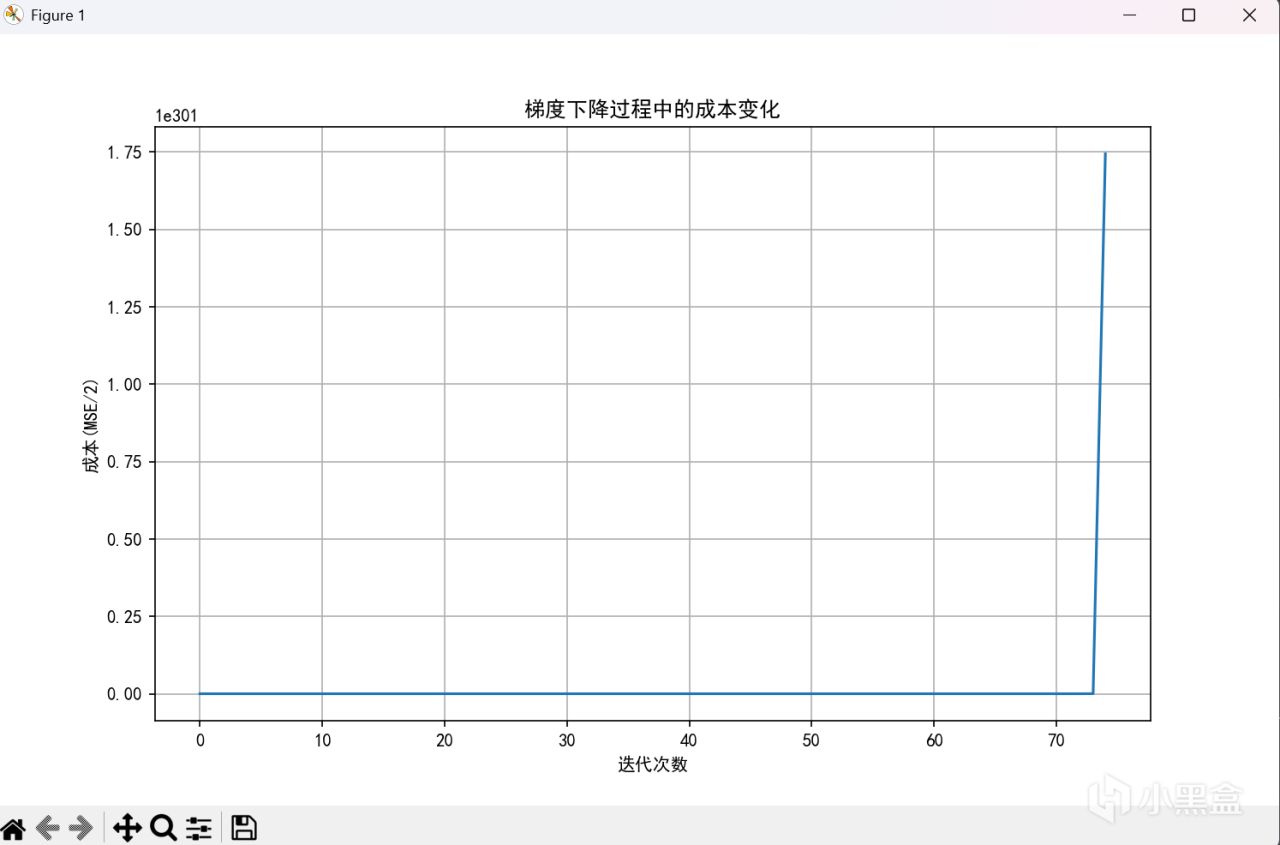This screenshot has height=845, width=1280.
Task: Click the y-axis tick label 1.50
Action: (125, 230)
